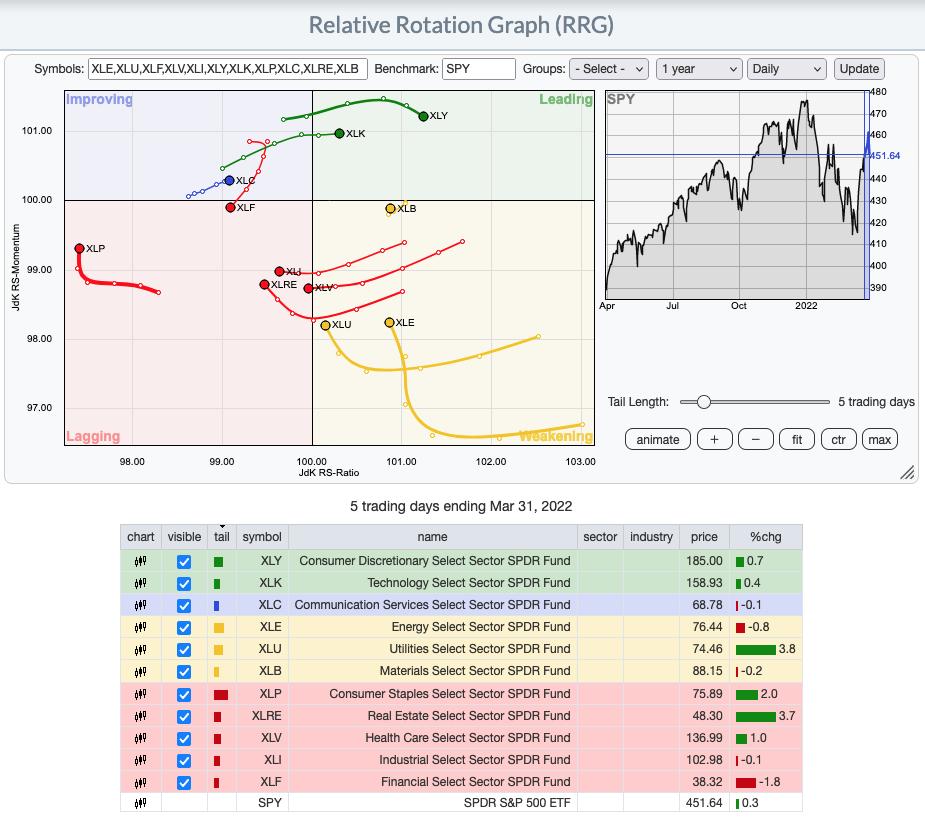Viewport: 925px width, 818px height.
Task: Uncheck visibility for XLU
Action: pyautogui.click(x=184, y=650)
